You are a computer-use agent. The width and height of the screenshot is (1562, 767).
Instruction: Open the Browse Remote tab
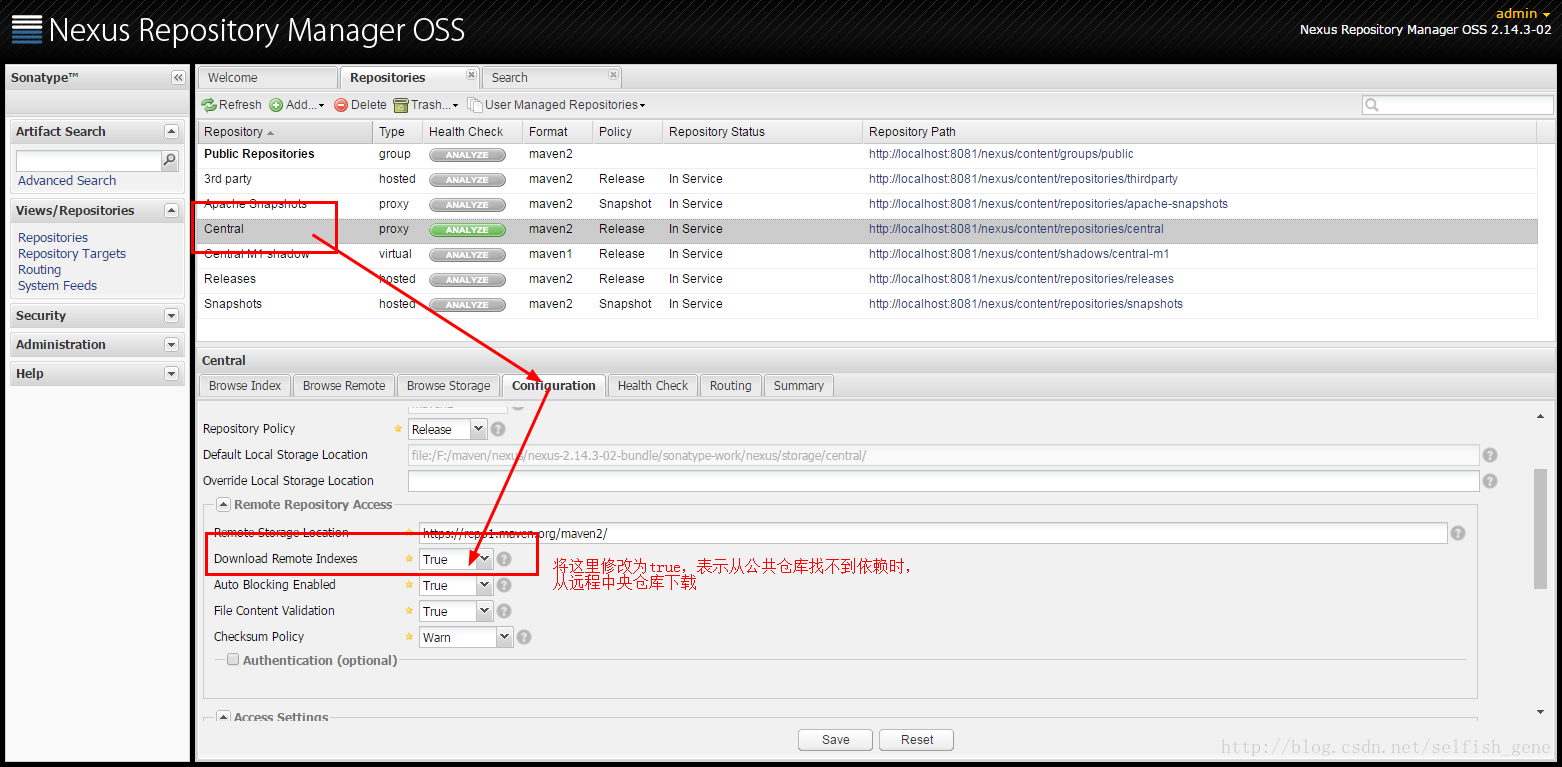[x=344, y=386]
